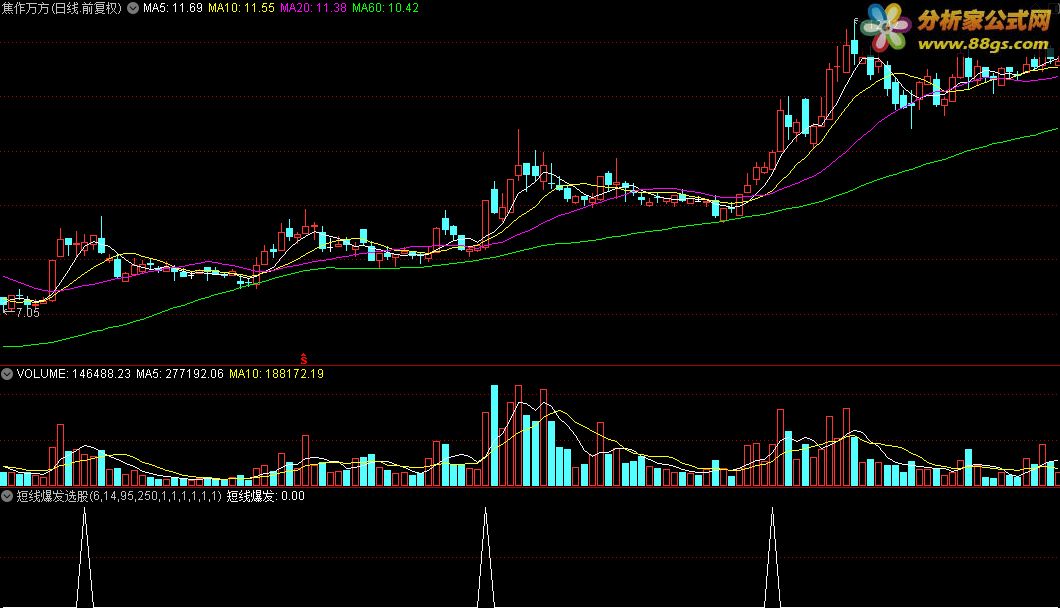The image size is (1060, 608).
Task: Click the first 短线爆发 signal spike
Action: tap(85, 558)
